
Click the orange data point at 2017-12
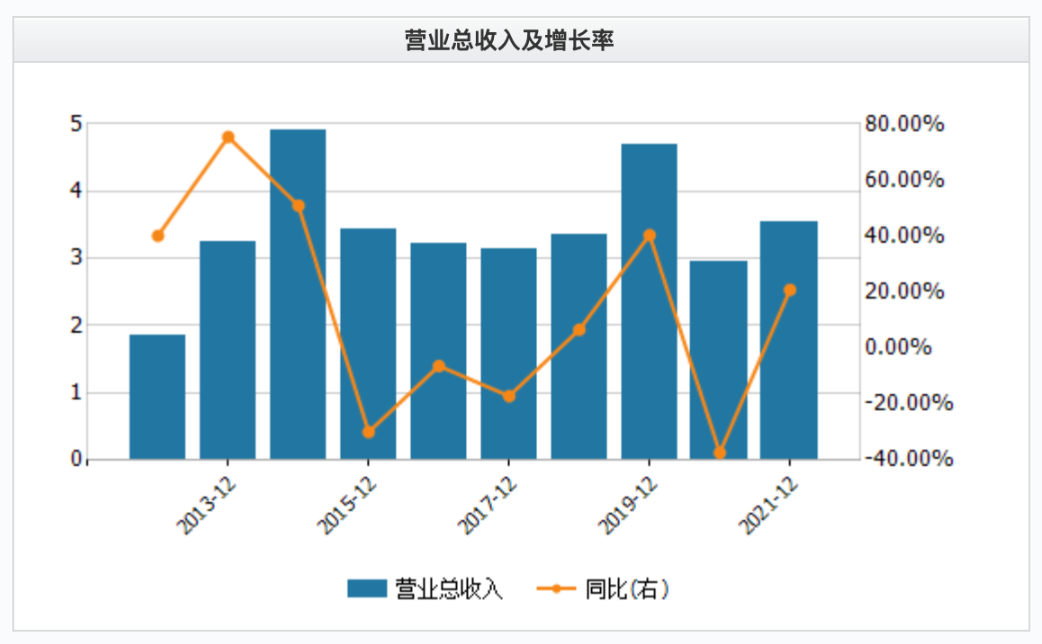(509, 396)
